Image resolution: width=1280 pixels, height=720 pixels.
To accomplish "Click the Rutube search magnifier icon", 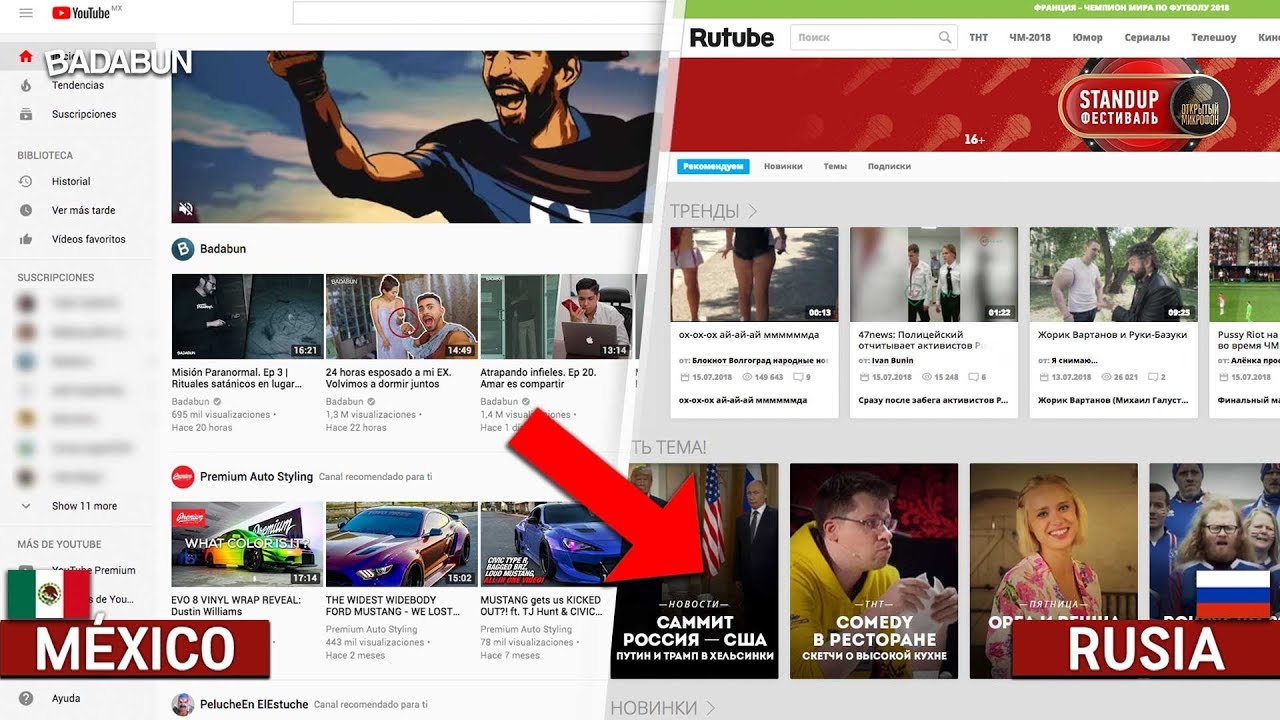I will [x=945, y=38].
